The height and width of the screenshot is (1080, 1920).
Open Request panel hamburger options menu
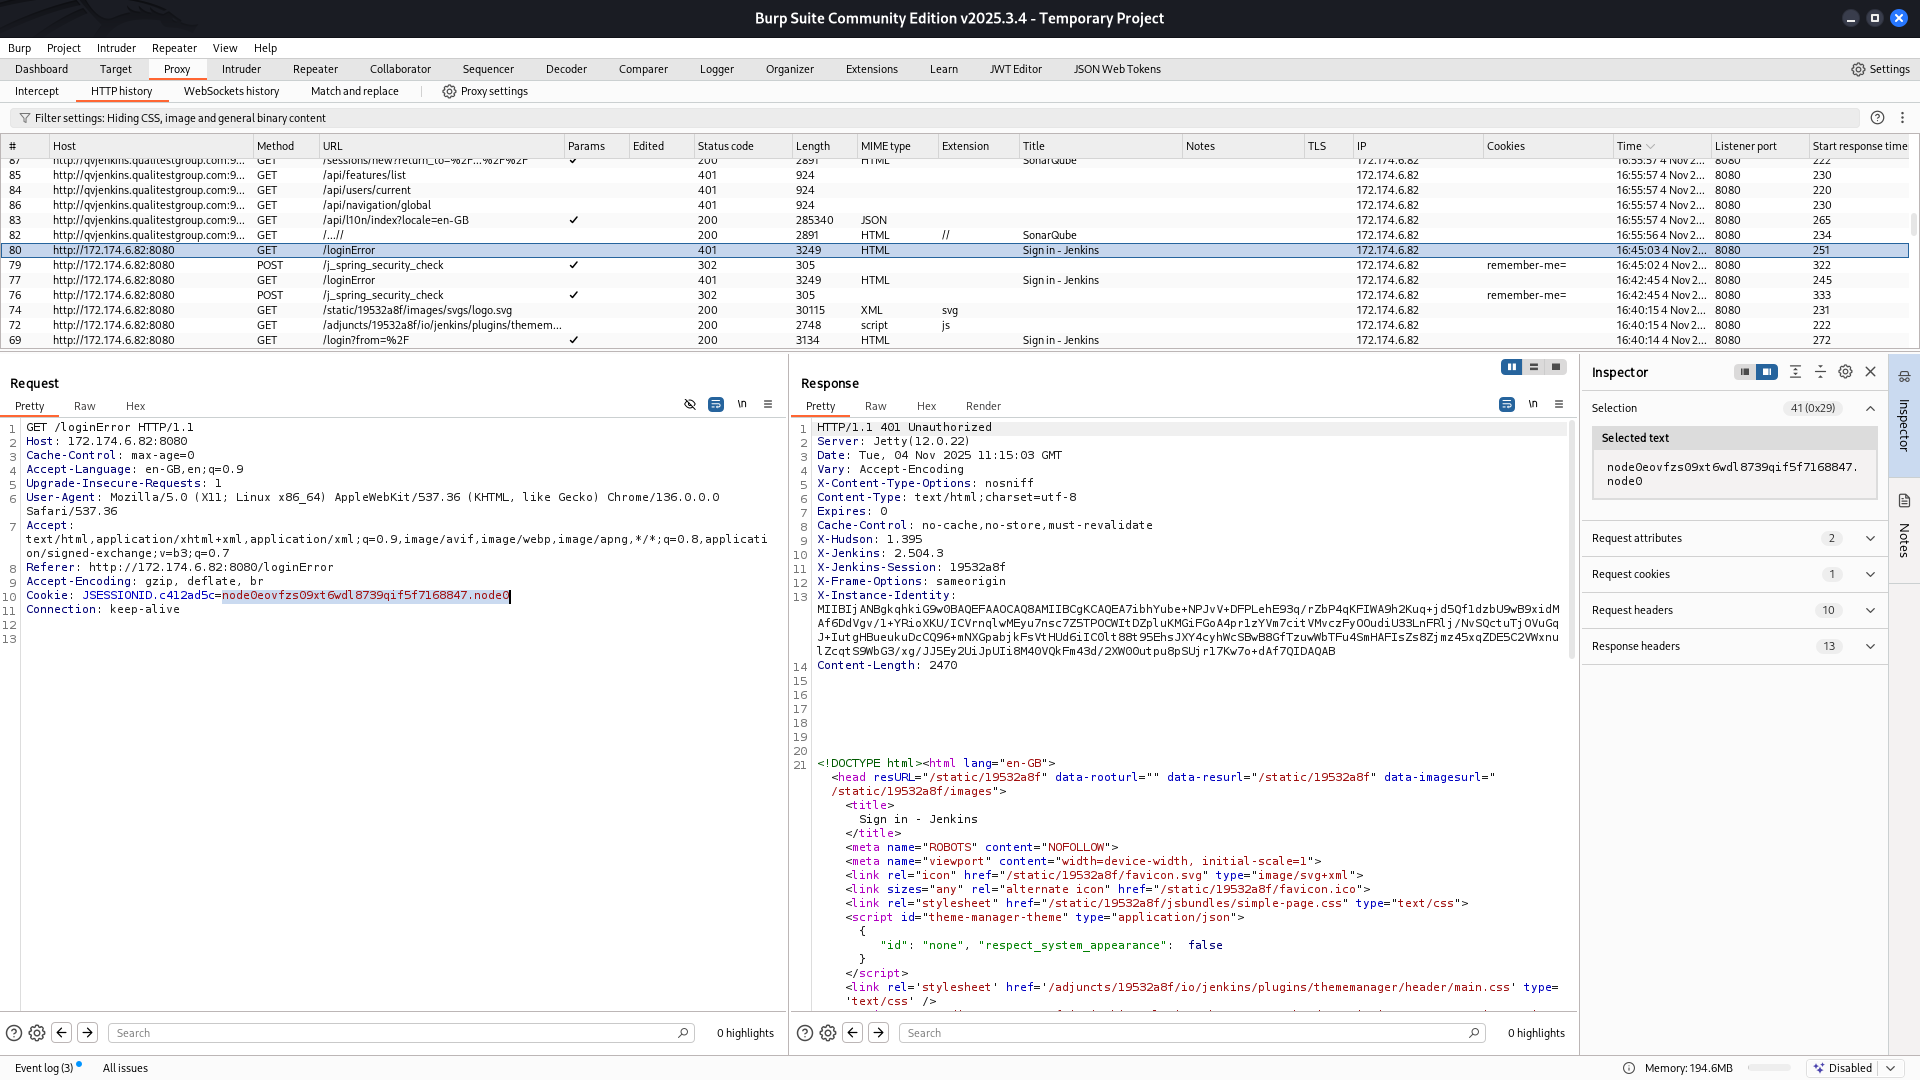click(x=768, y=405)
